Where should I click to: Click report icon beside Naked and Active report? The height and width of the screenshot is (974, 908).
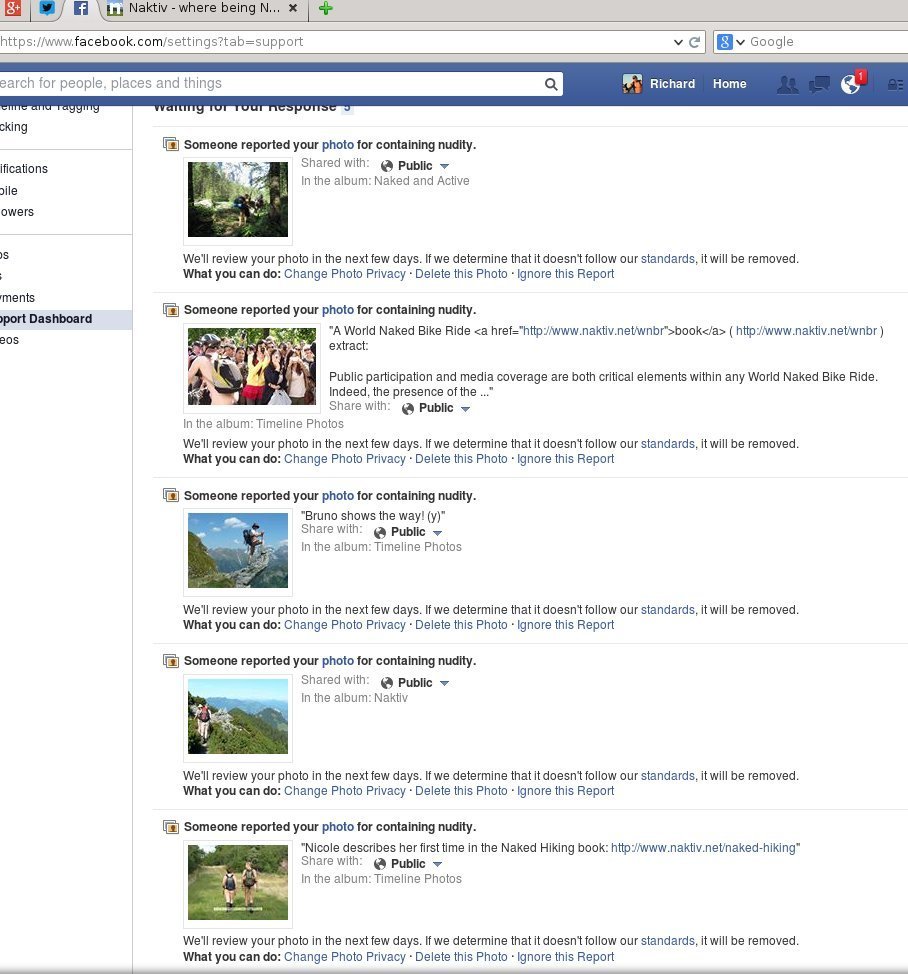(171, 144)
